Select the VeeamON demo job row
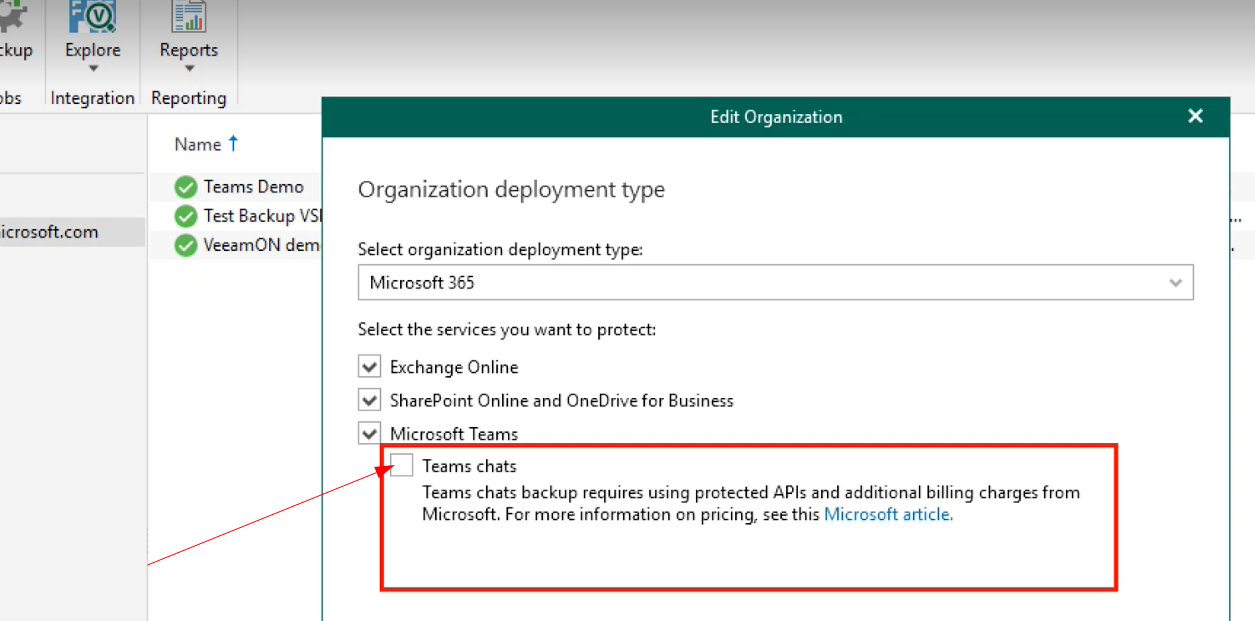Screen dimensions: 1255x621 236,245
